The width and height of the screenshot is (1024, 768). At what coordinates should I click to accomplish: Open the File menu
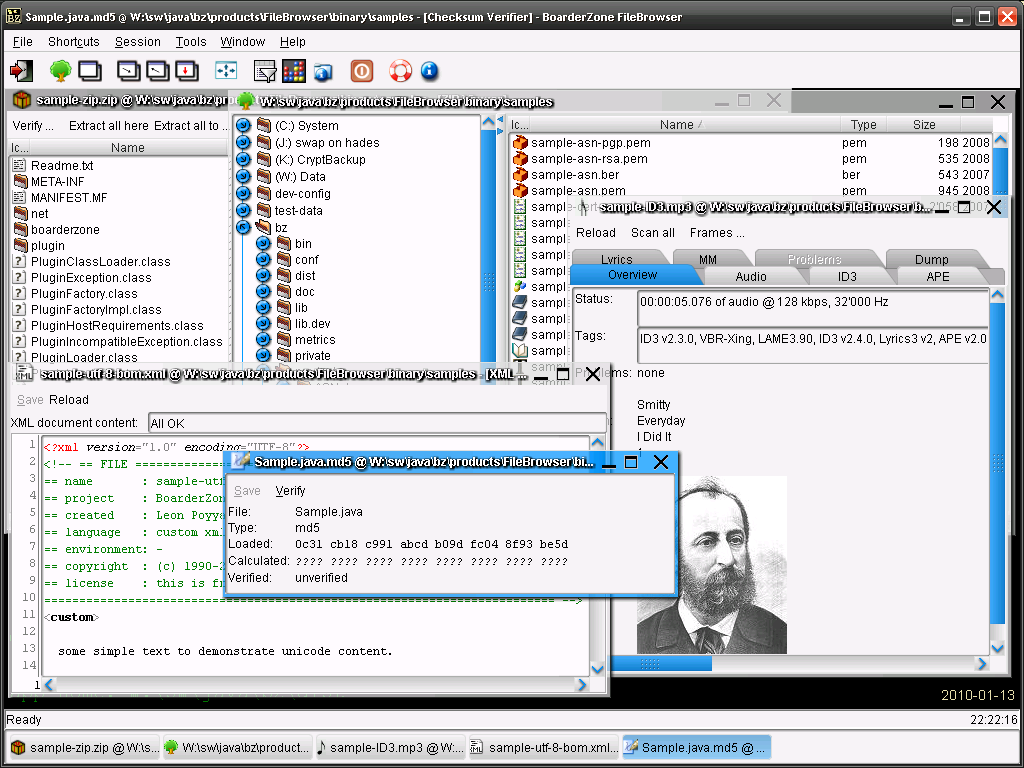coord(22,42)
